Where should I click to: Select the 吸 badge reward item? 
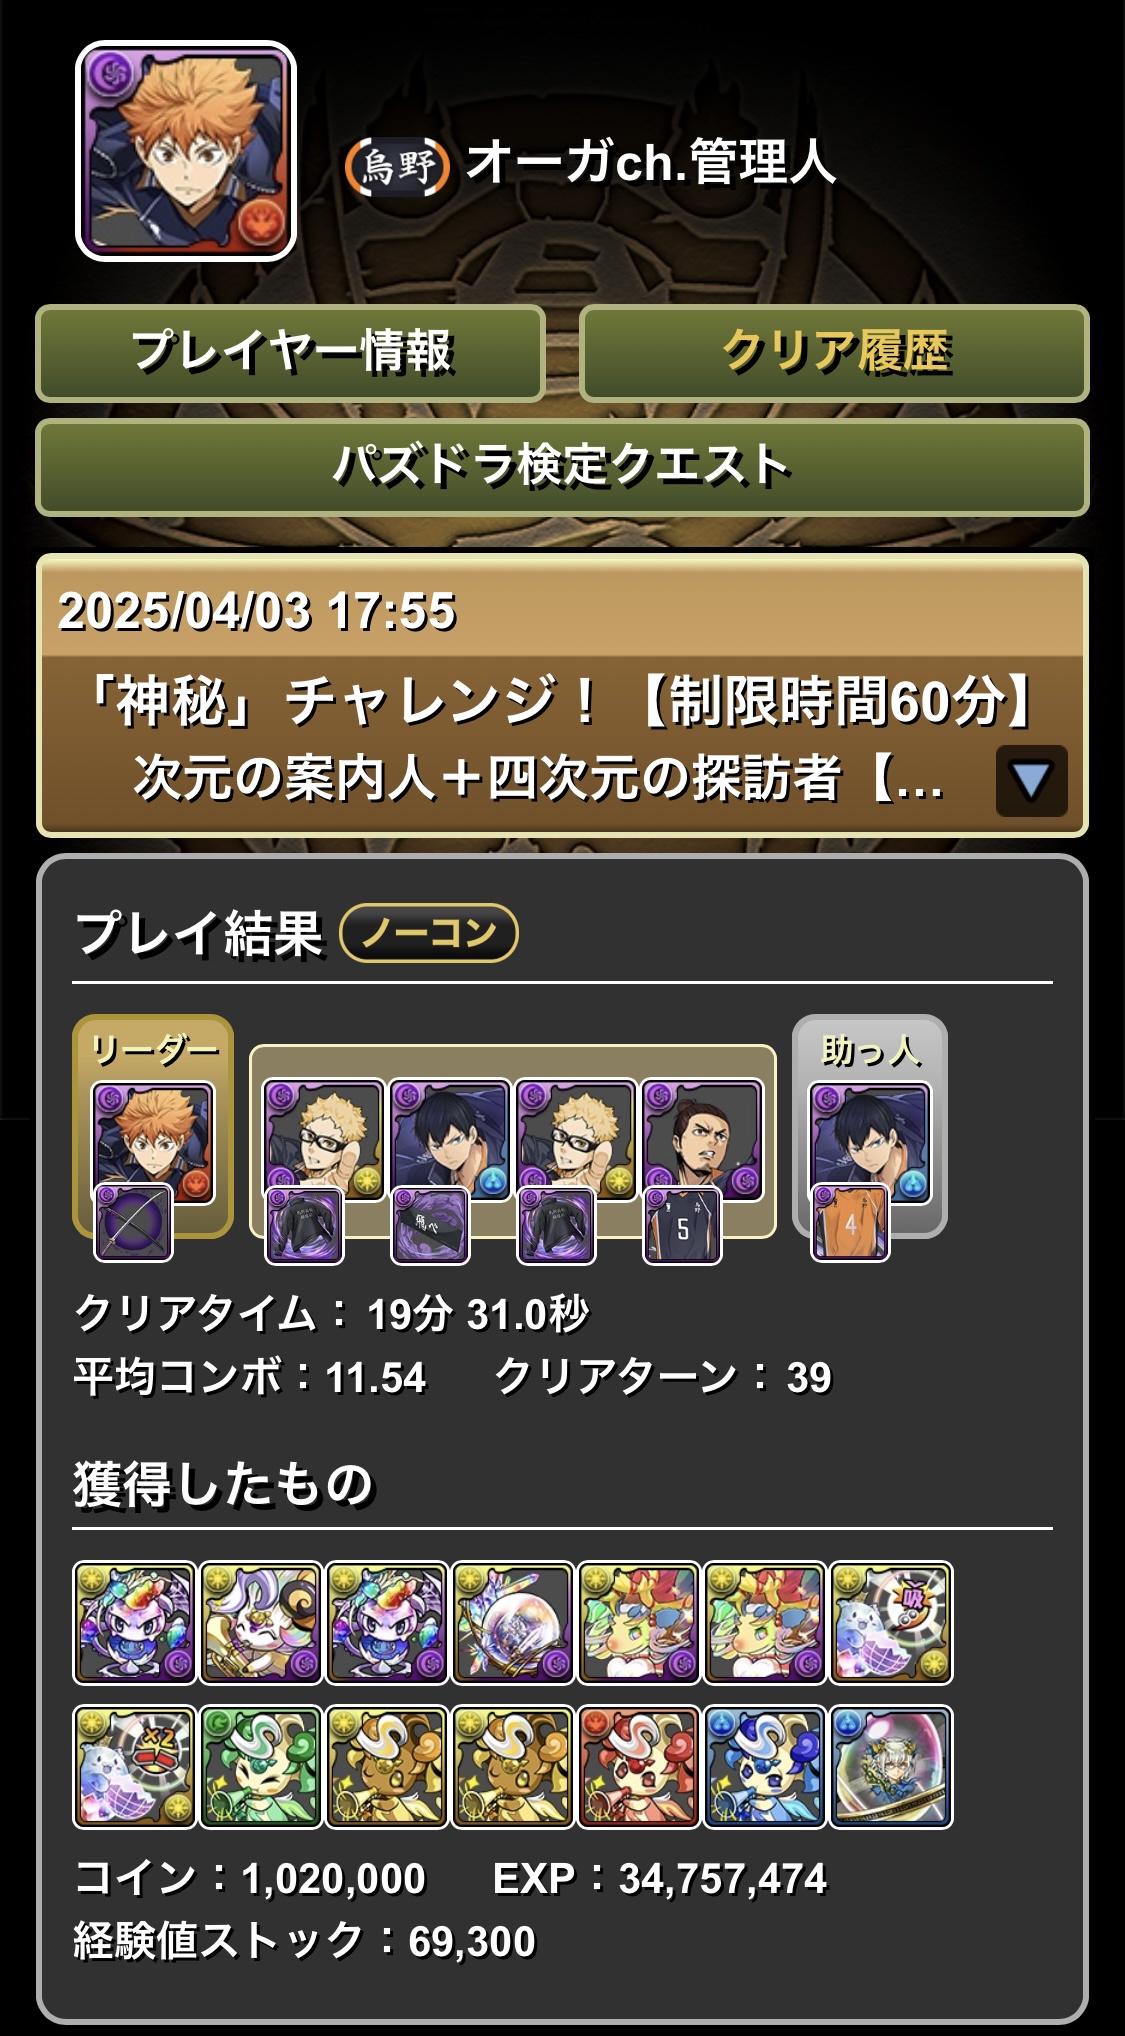click(x=891, y=1623)
